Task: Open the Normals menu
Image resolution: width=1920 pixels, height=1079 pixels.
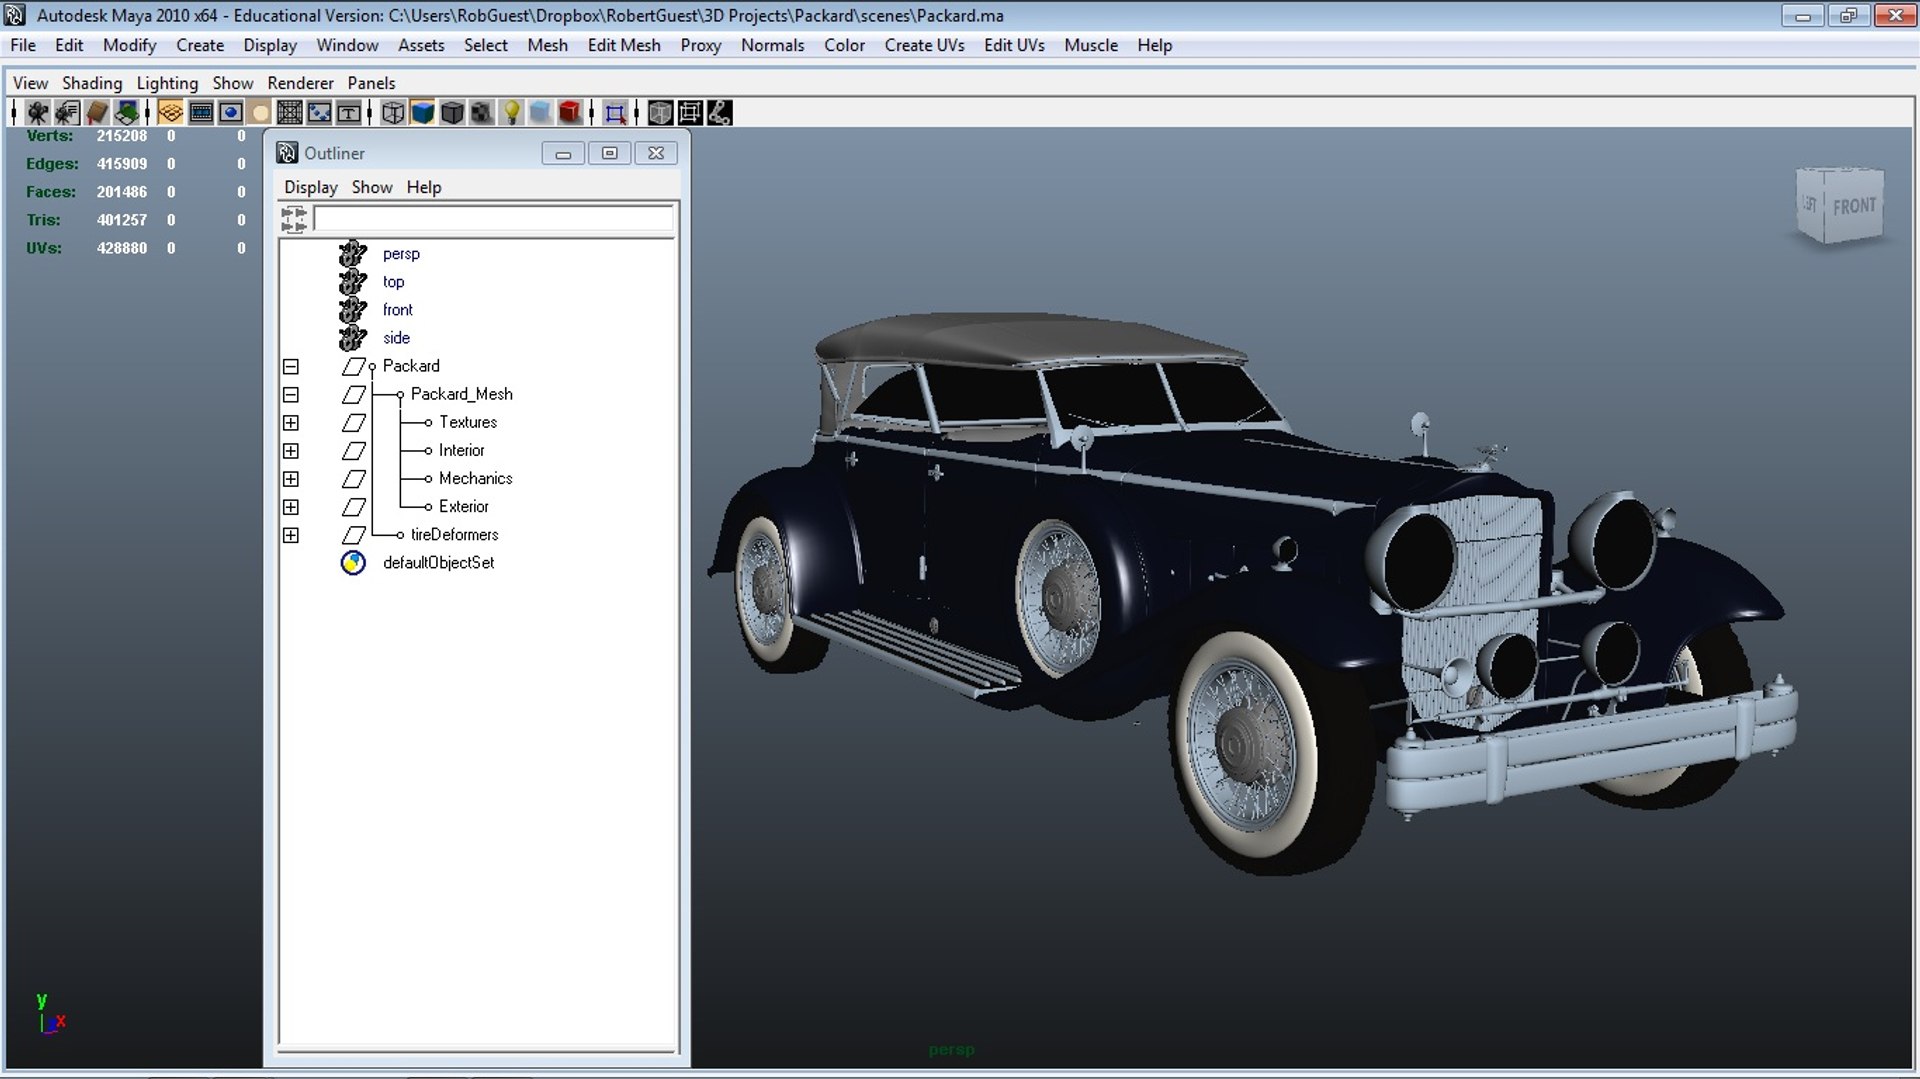Action: (772, 45)
